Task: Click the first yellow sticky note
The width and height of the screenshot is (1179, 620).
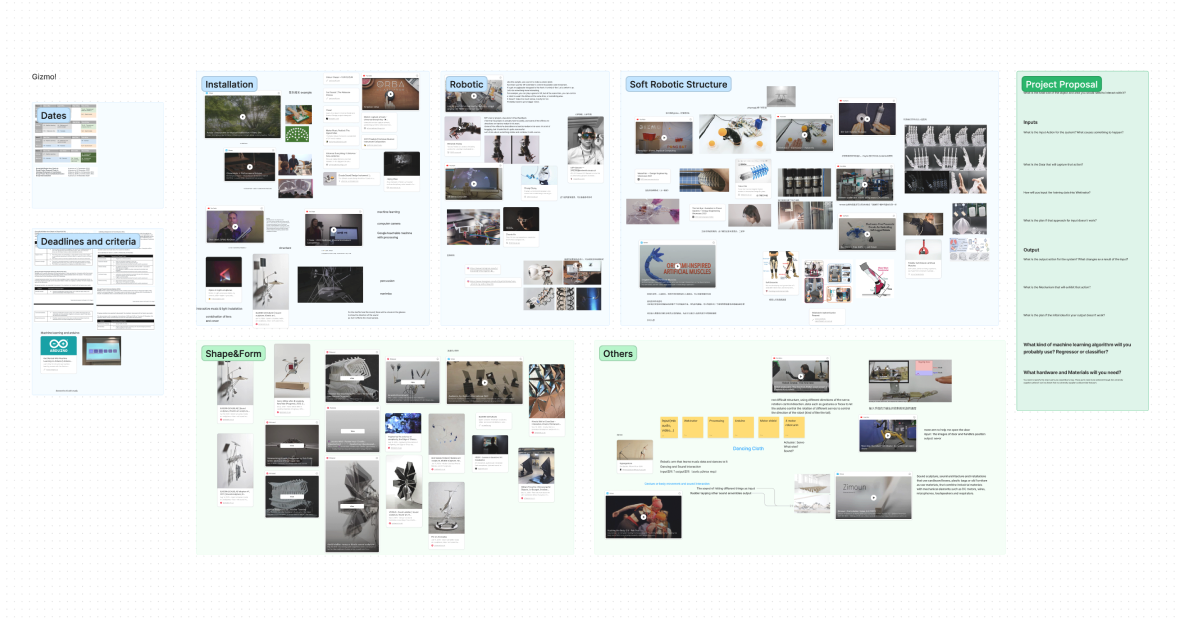Action: click(669, 426)
